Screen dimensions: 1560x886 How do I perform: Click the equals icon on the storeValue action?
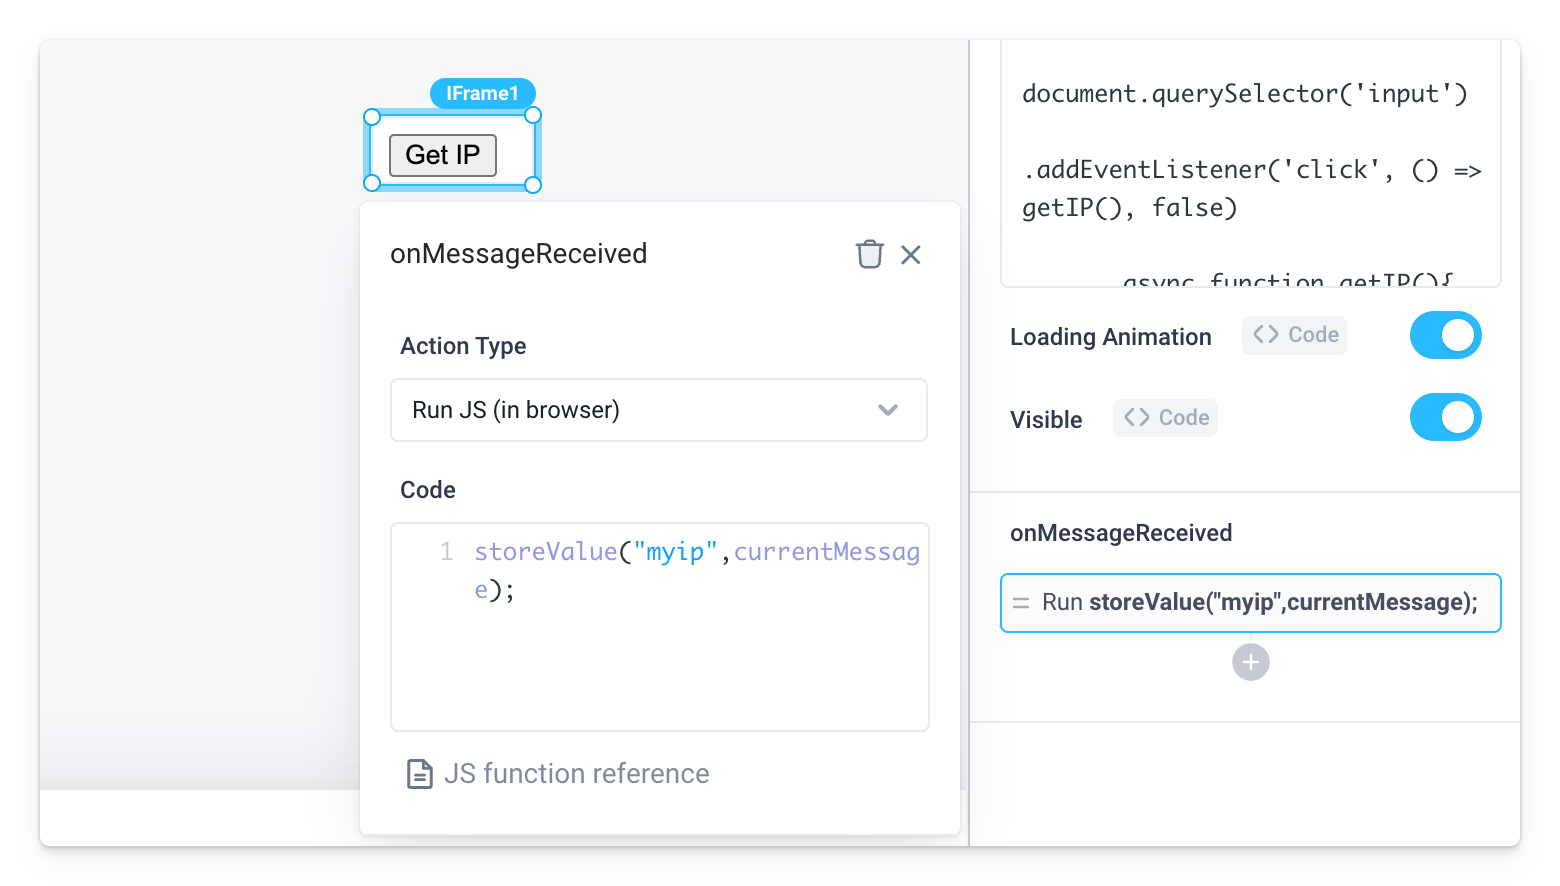coord(1022,602)
